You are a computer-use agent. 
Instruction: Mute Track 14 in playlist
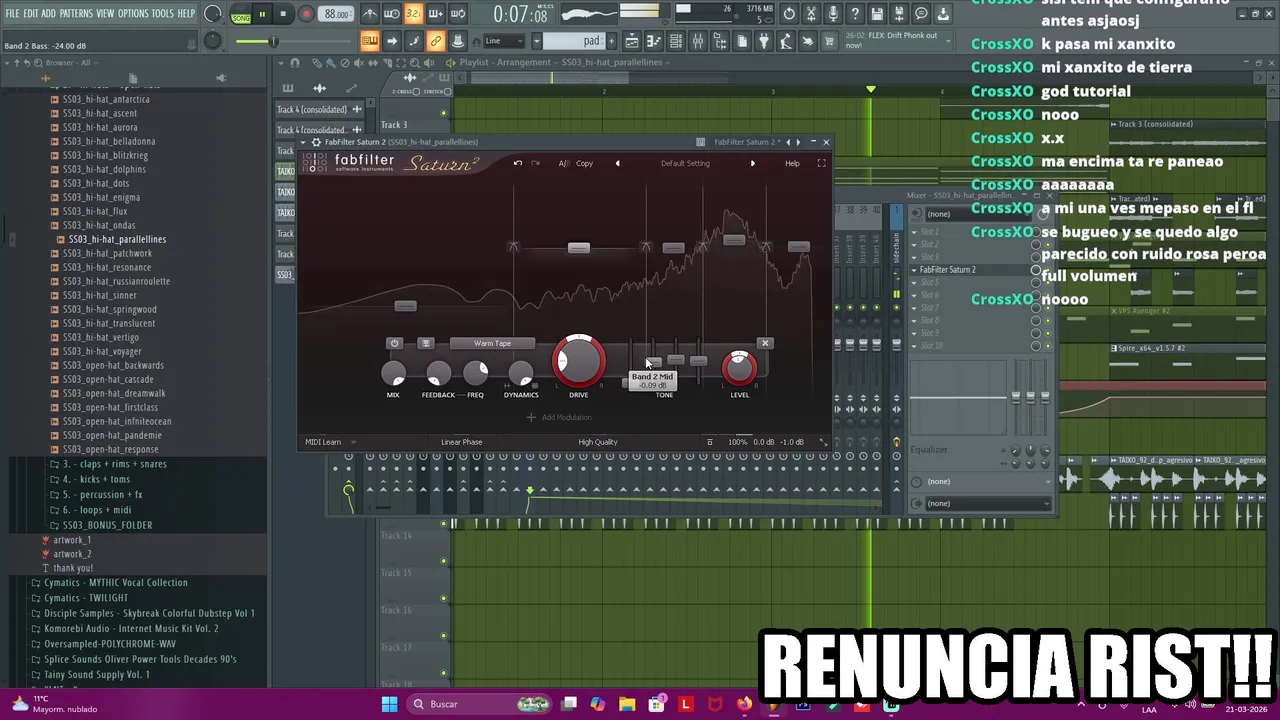pyautogui.click(x=444, y=561)
